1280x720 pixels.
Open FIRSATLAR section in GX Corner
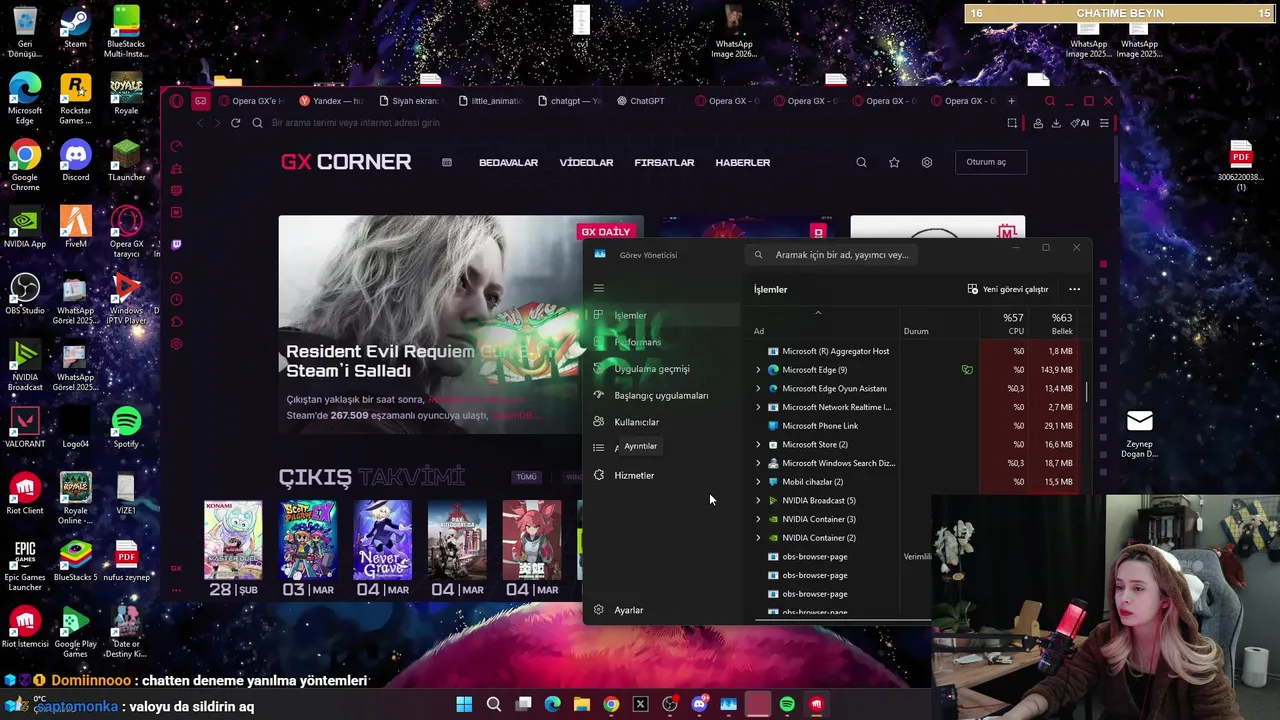664,162
